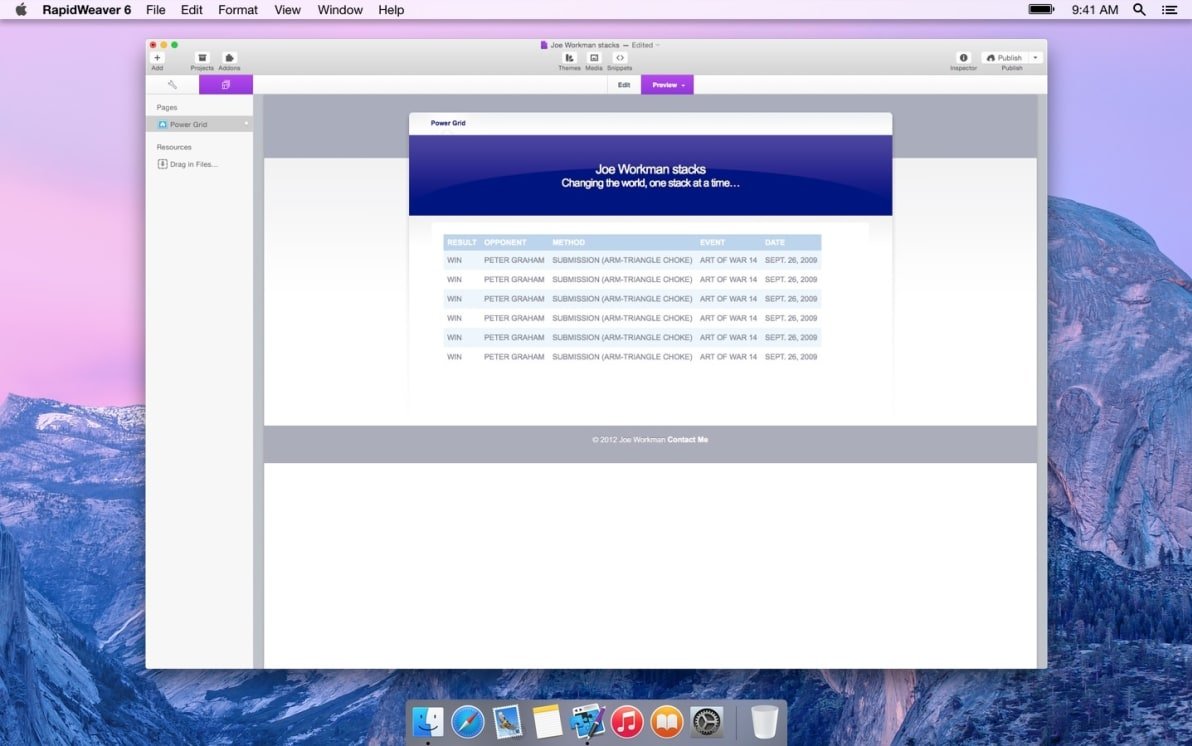Click the RapidWeaver icon in the Dock
Viewport: 1192px width, 746px height.
588,721
